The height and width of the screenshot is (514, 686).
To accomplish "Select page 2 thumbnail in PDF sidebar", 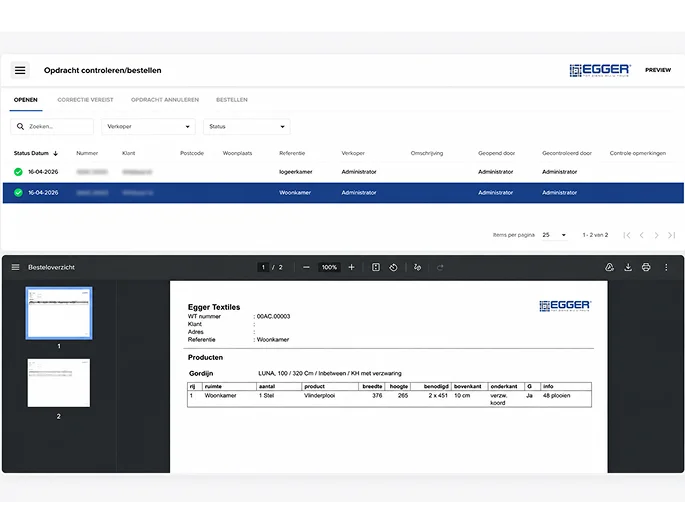I will coord(59,383).
